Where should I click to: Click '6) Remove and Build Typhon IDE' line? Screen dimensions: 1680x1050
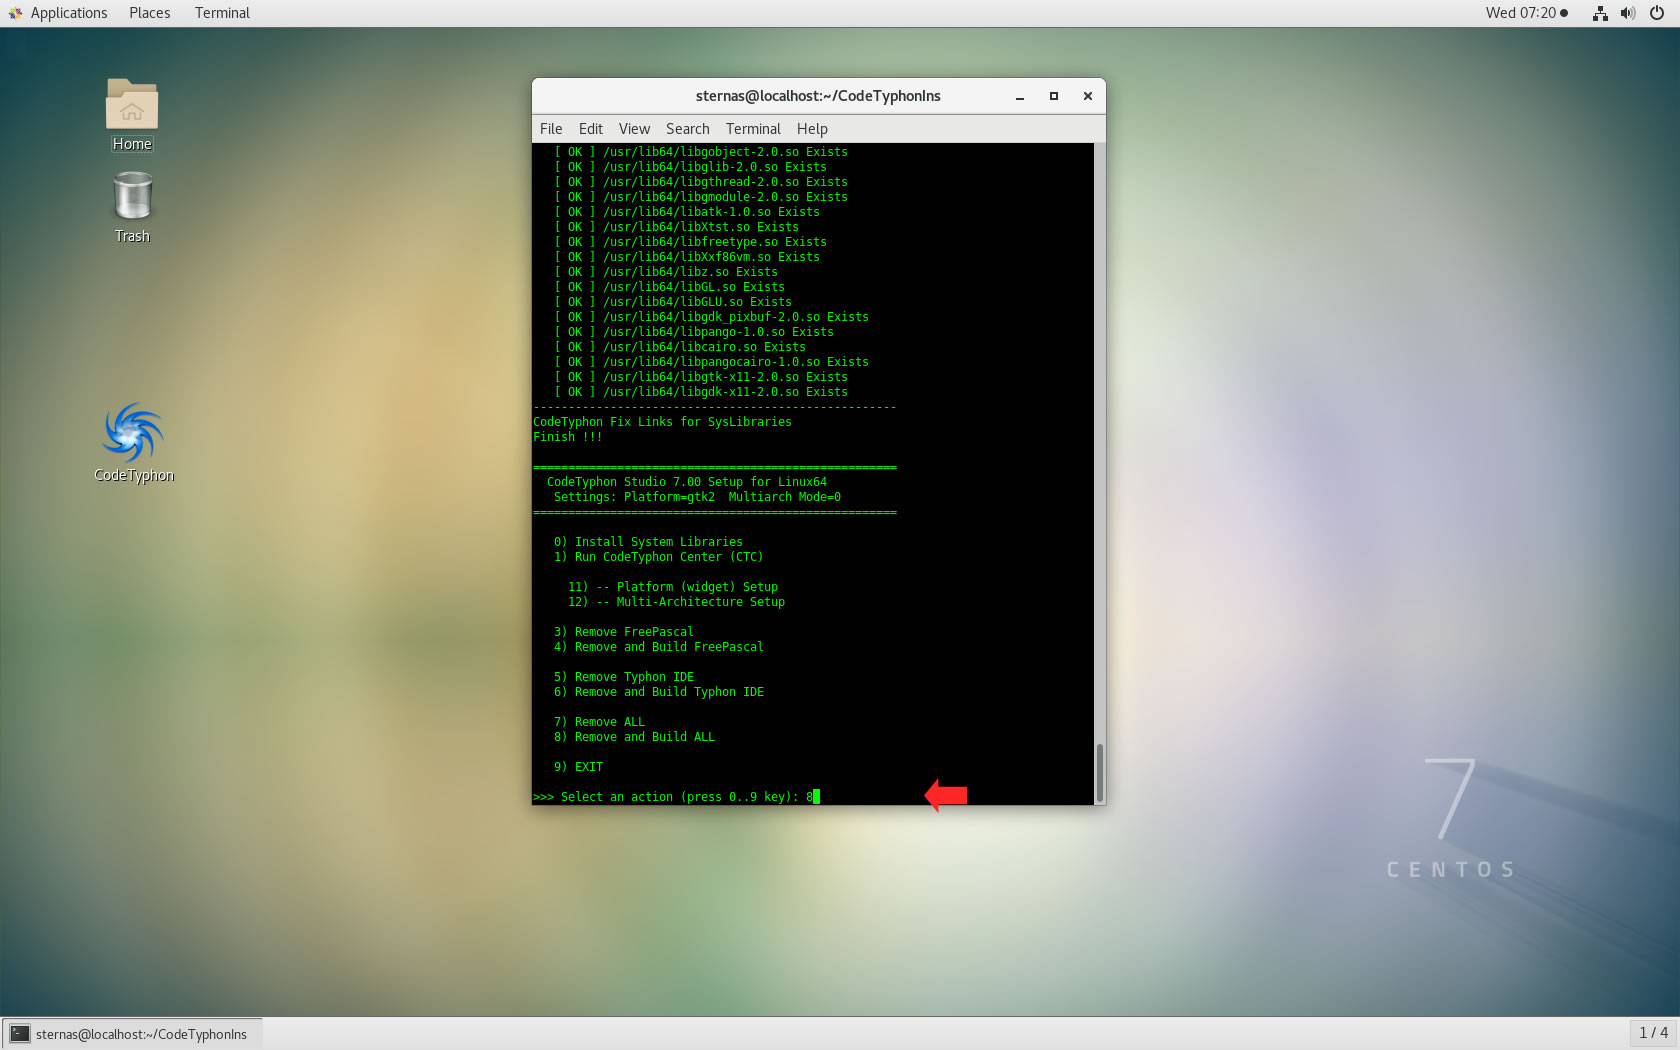659,692
